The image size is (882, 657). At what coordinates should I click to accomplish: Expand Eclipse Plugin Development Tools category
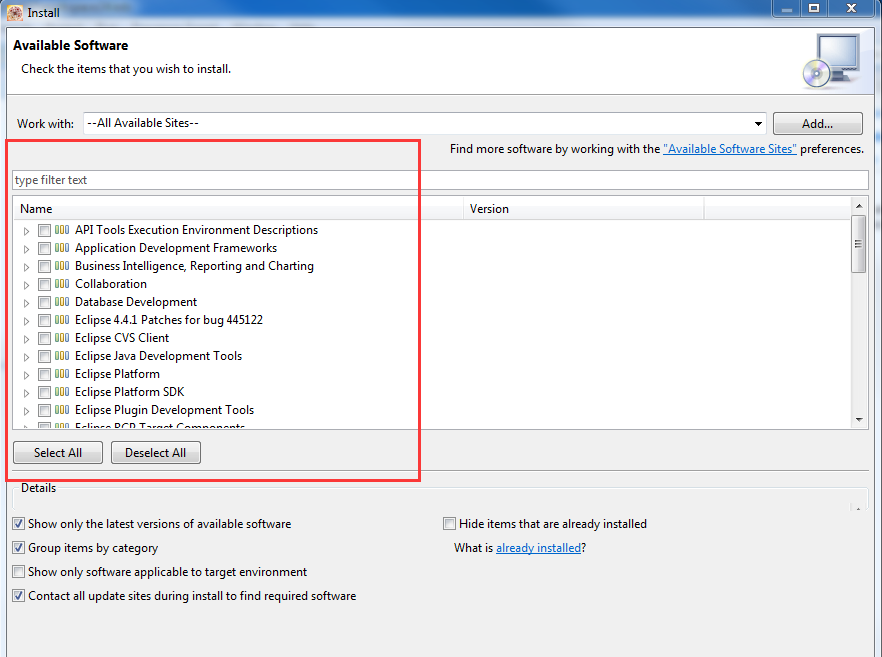(x=27, y=411)
